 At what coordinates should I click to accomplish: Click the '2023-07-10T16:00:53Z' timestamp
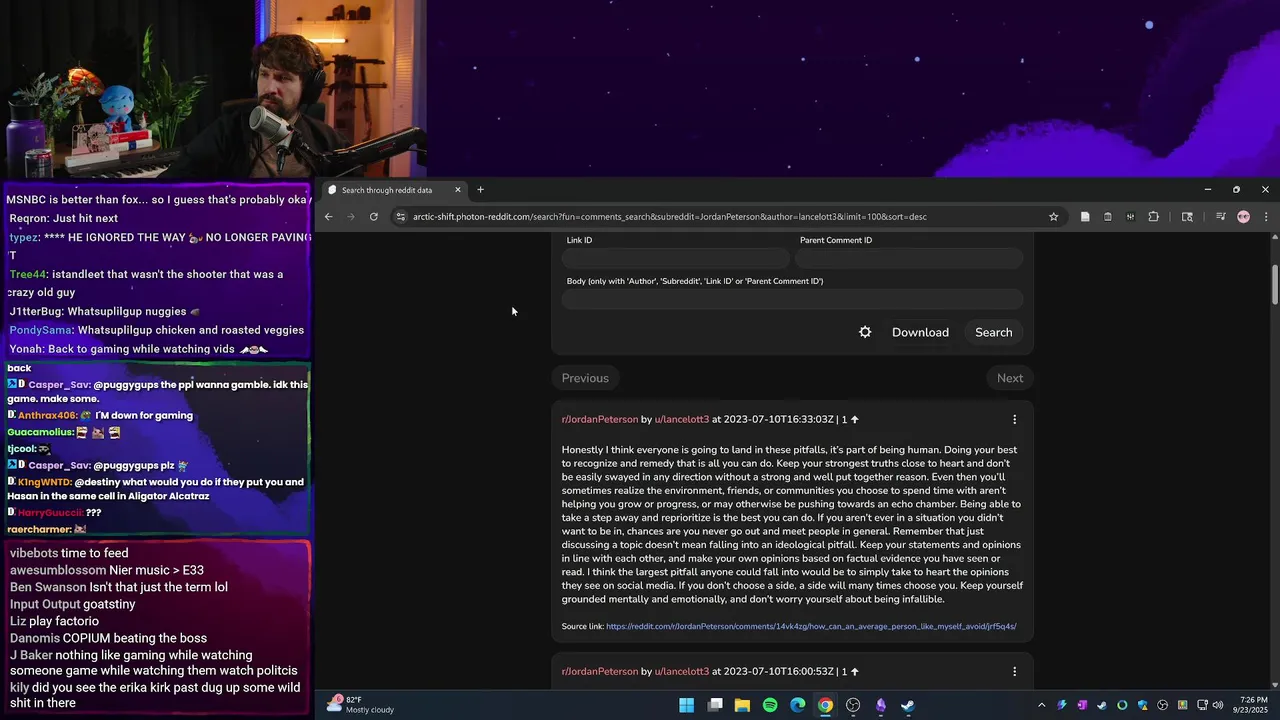778,672
